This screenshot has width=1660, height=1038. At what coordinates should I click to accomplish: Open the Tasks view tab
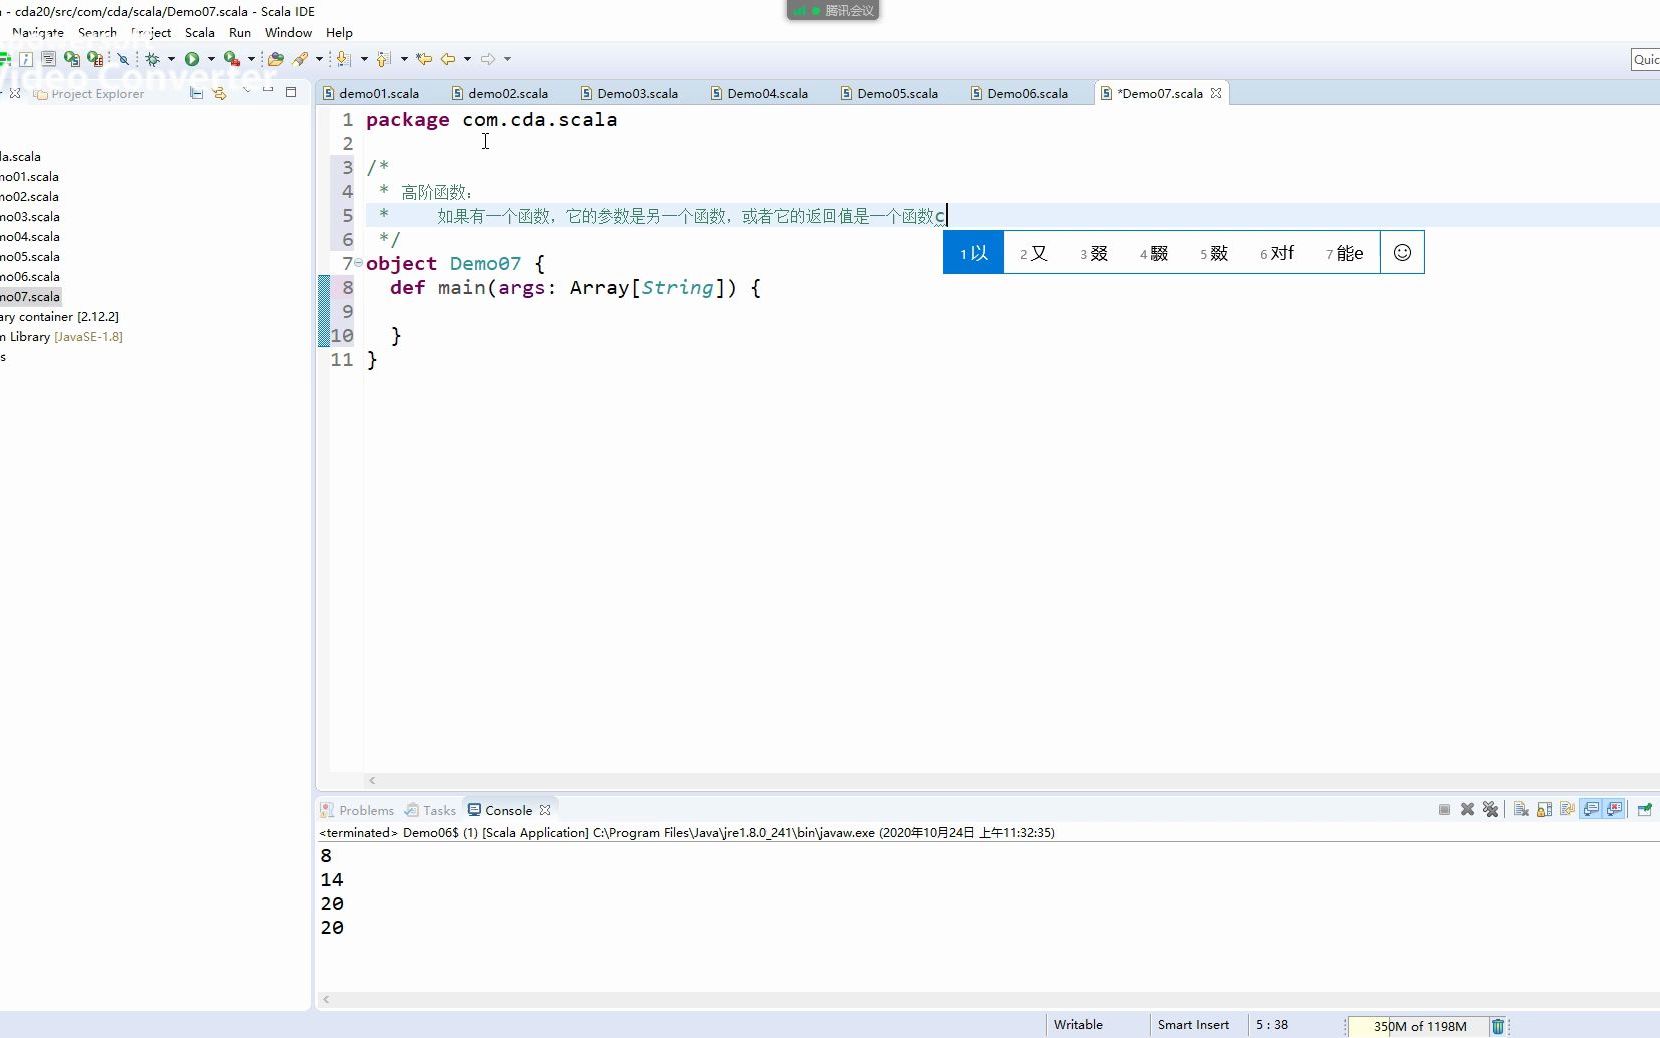(430, 810)
